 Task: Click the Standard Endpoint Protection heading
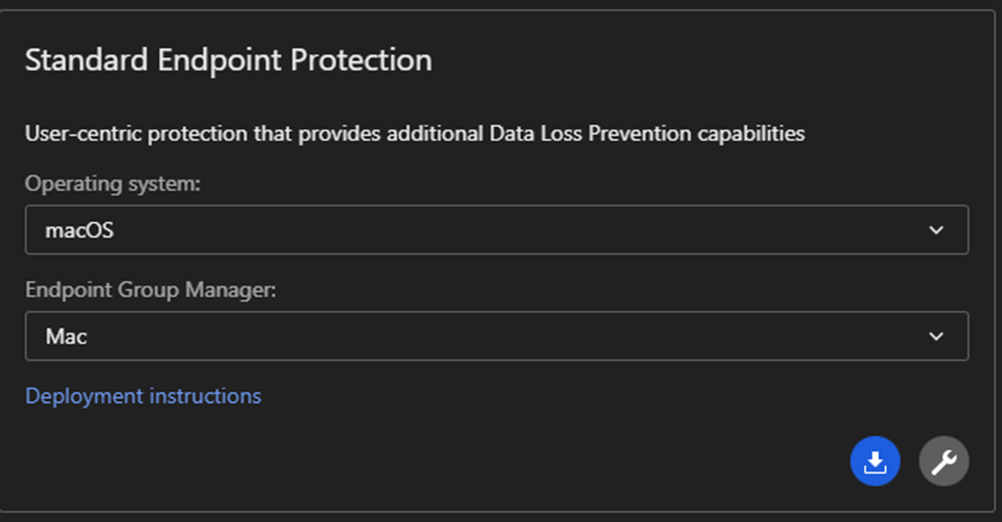click(x=228, y=60)
